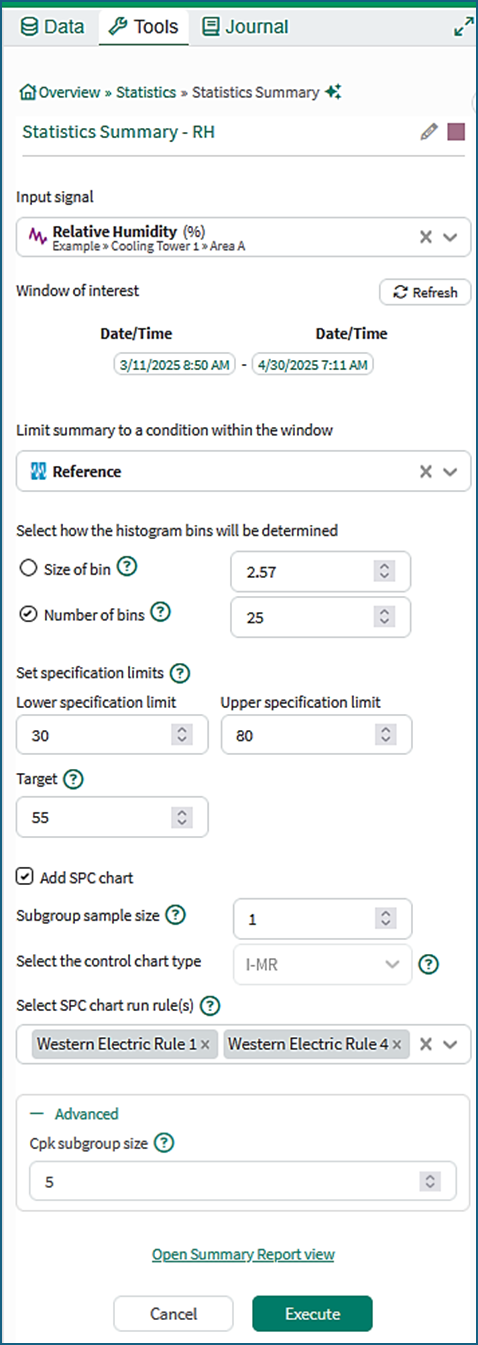Remove the Western Electric Rule 1 tag
Image resolution: width=478 pixels, height=1345 pixels.
pyautogui.click(x=205, y=1044)
